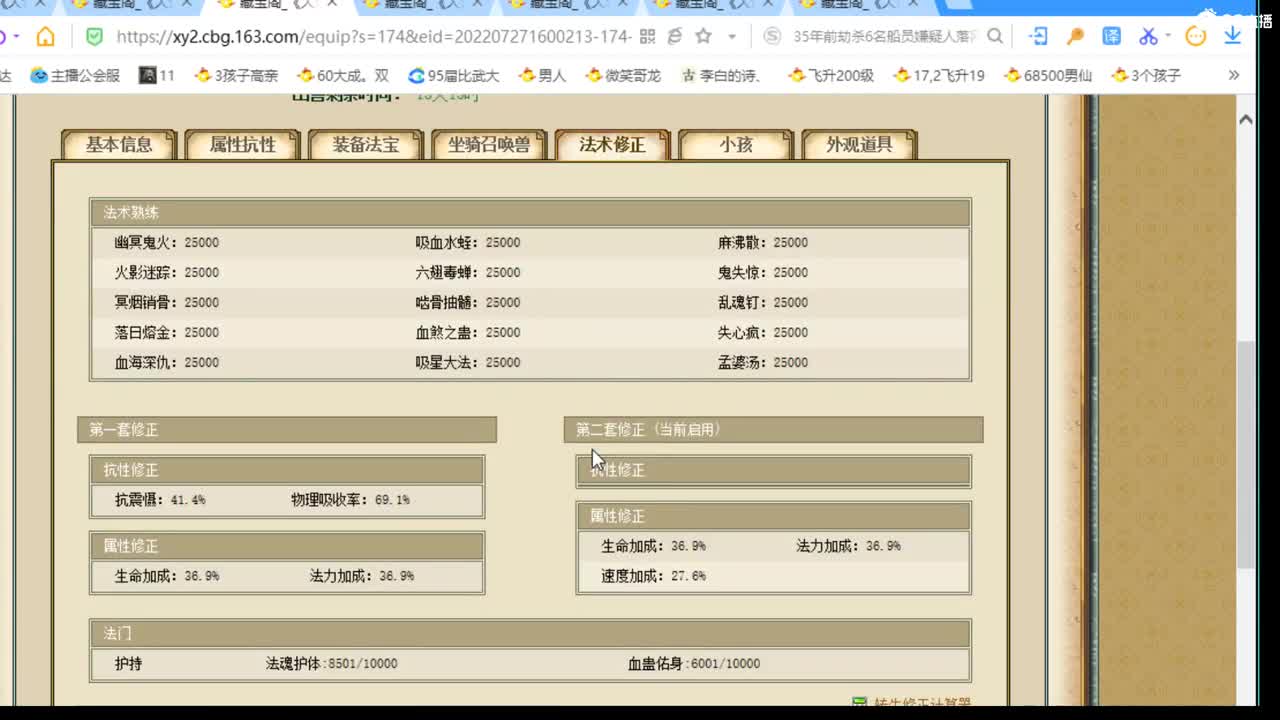Open the key password manager icon
Screen dimensions: 1280x720
click(1075, 37)
